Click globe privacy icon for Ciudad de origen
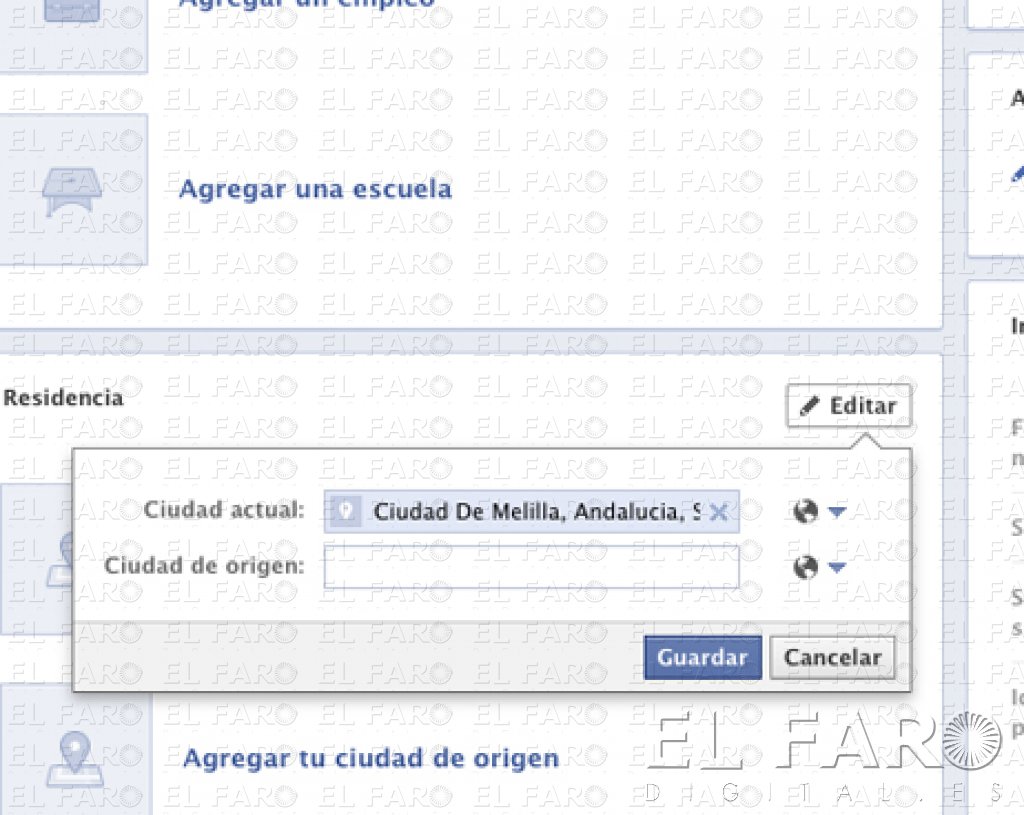Image resolution: width=1024 pixels, height=815 pixels. [x=806, y=567]
